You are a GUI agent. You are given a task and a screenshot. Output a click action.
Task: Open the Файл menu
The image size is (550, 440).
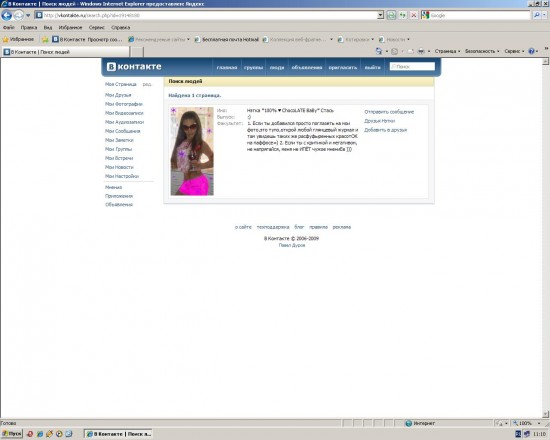[9, 27]
